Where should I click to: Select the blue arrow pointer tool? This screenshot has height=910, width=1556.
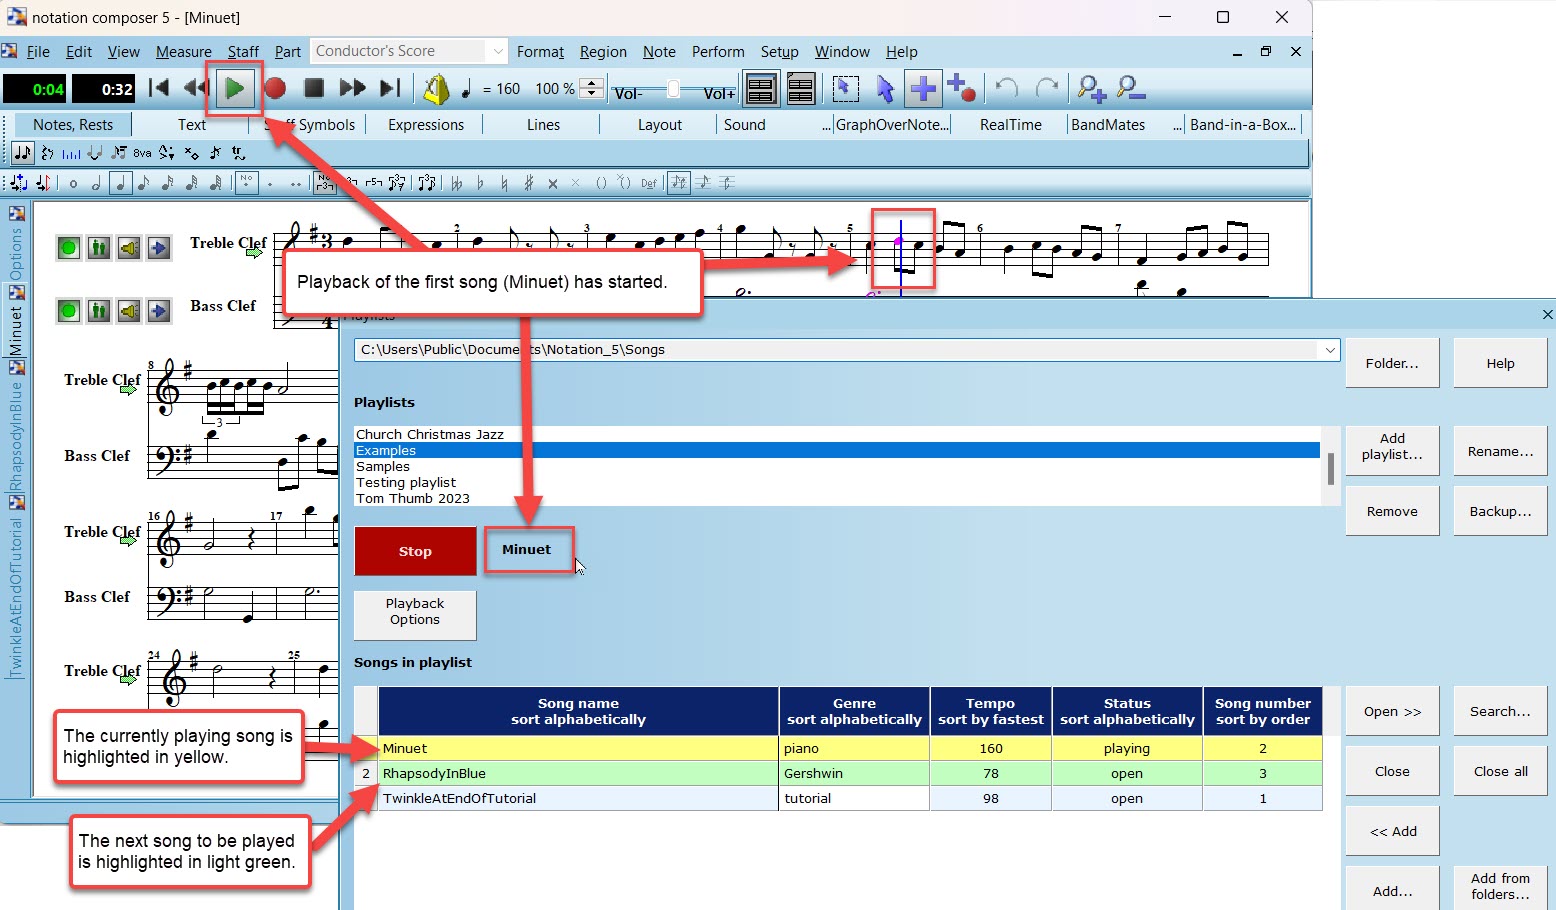(884, 89)
